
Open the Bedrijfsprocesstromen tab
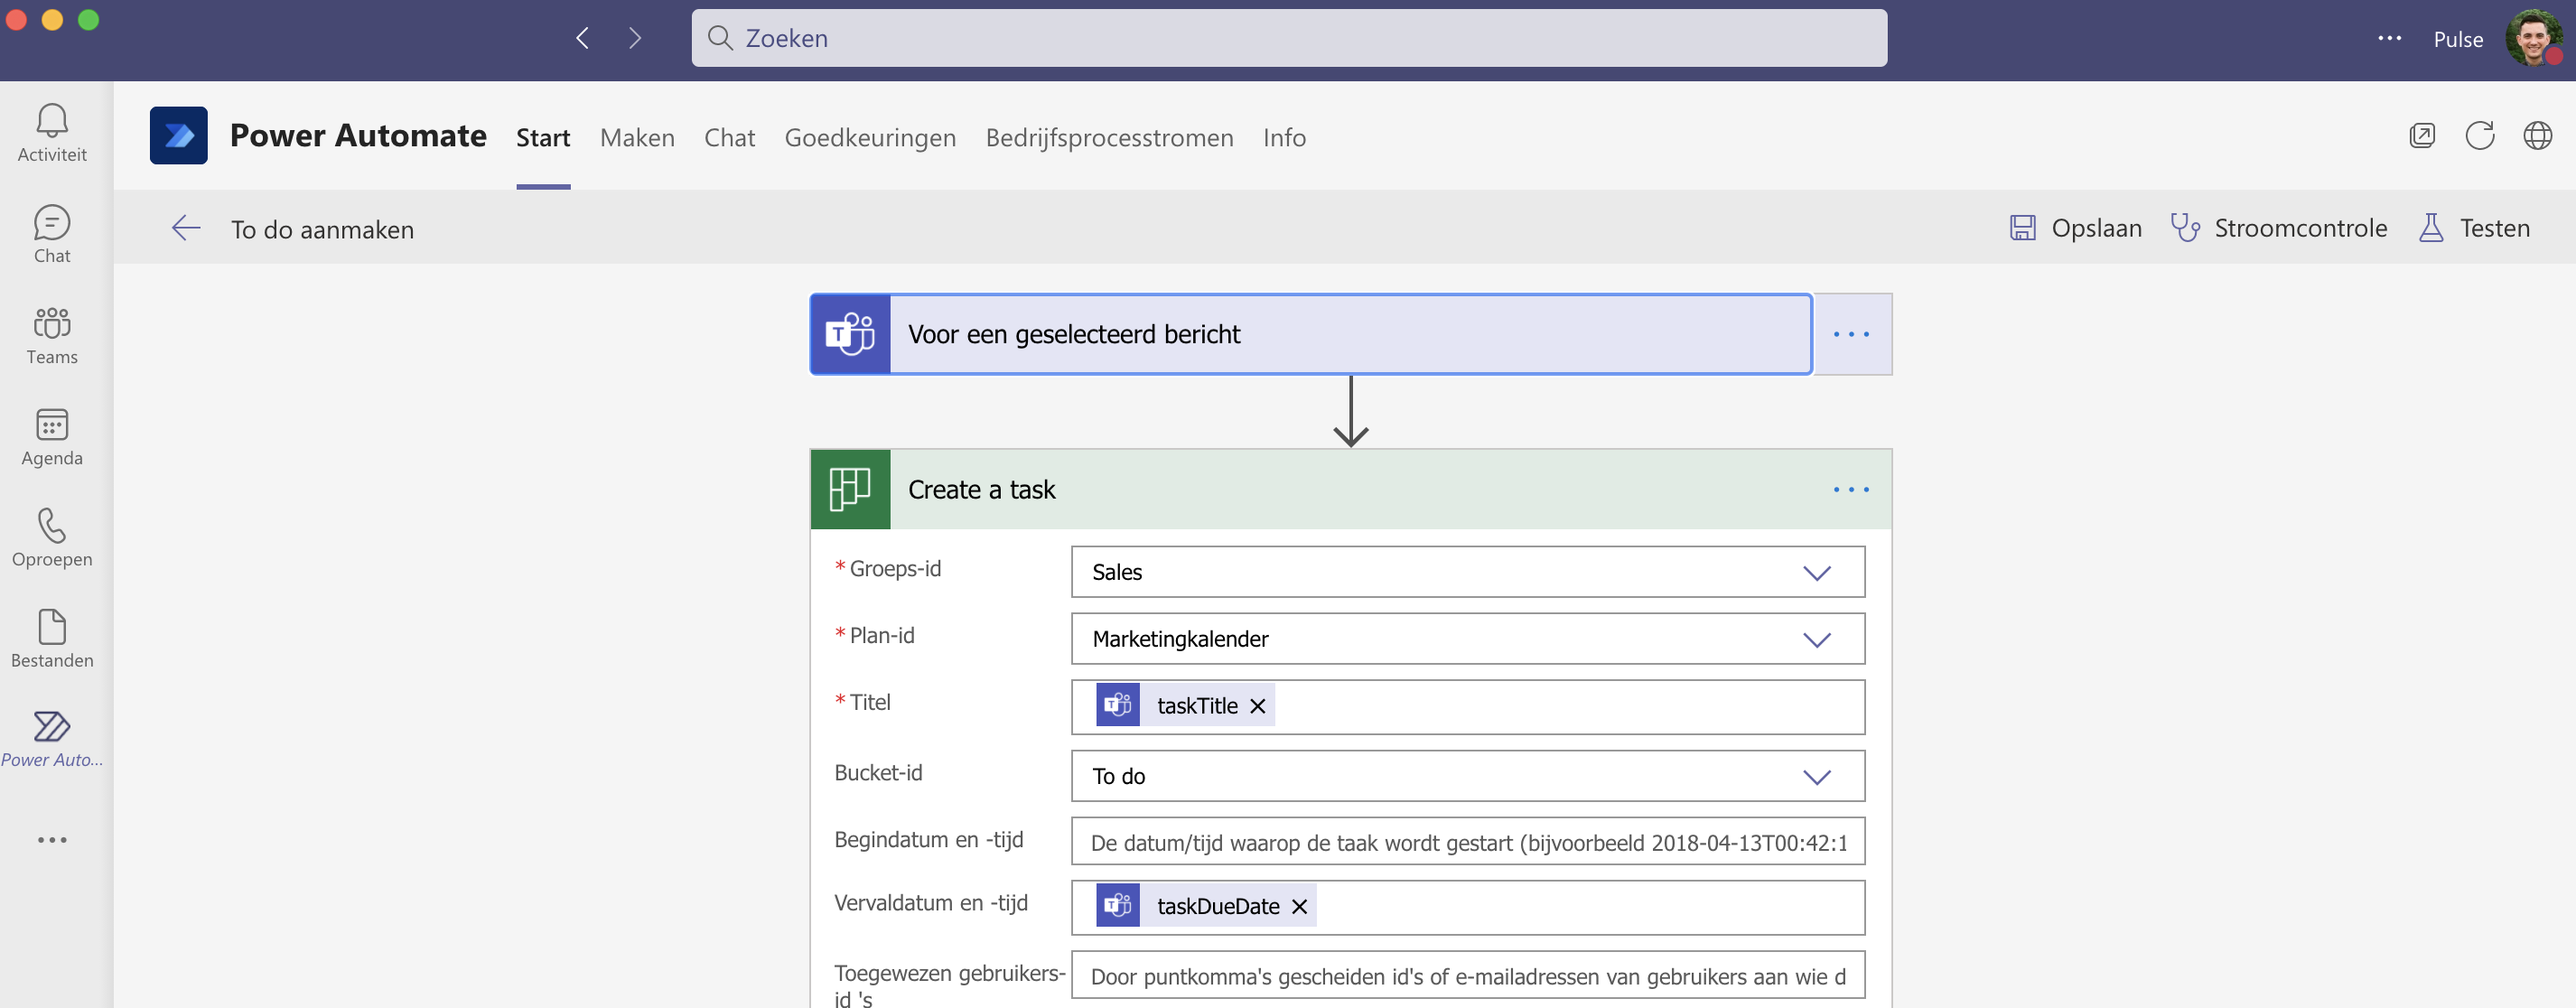[1109, 138]
